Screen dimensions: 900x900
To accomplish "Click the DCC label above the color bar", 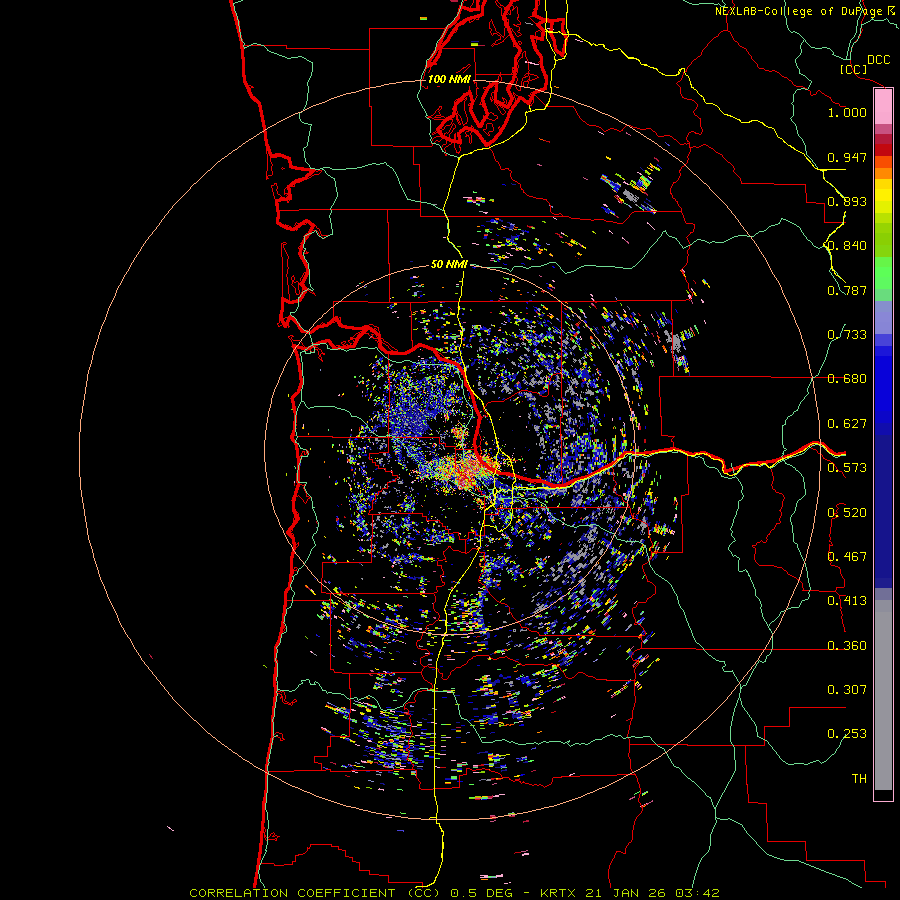I will [x=879, y=59].
